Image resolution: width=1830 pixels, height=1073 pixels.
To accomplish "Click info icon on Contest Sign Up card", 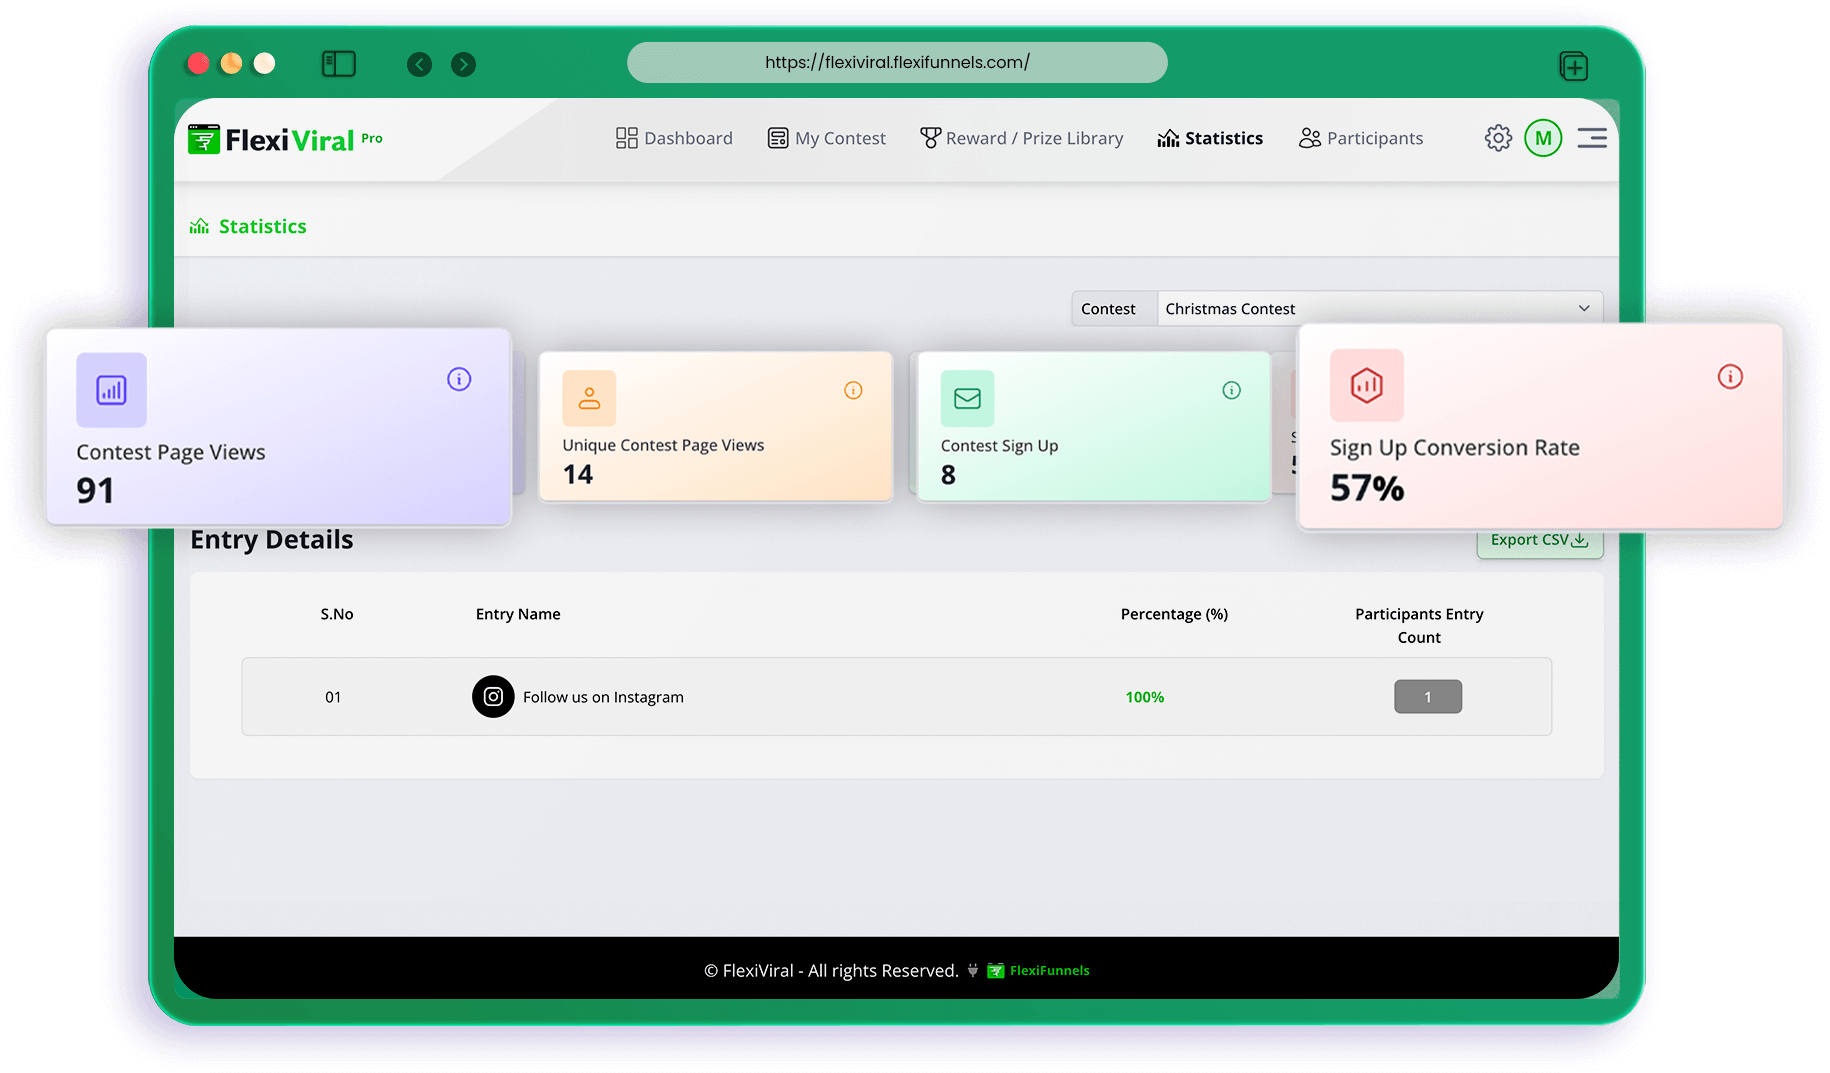I will 1231,390.
